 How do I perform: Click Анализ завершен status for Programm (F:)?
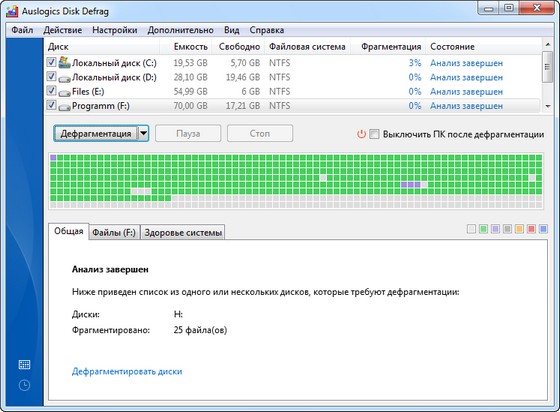pyautogui.click(x=466, y=106)
